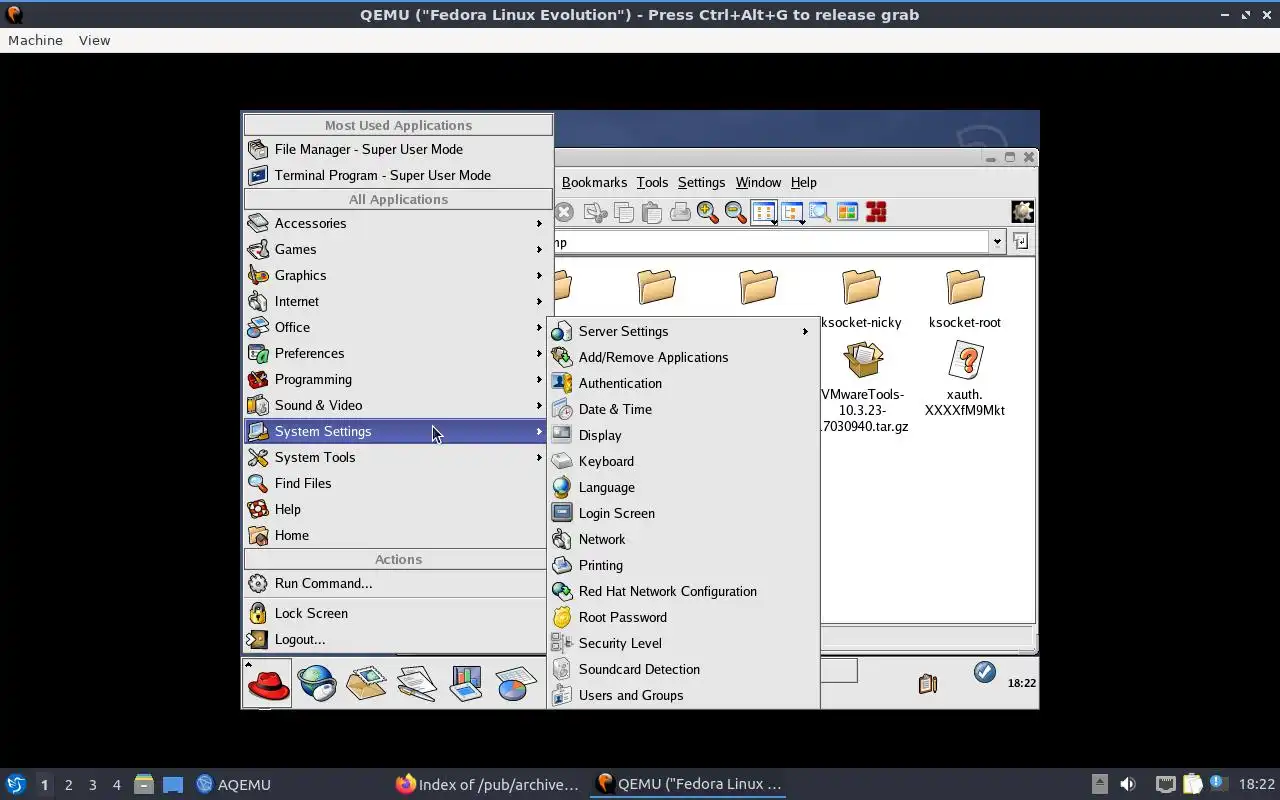Select Tree View mode toolbar button
The width and height of the screenshot is (1280, 800).
792,212
